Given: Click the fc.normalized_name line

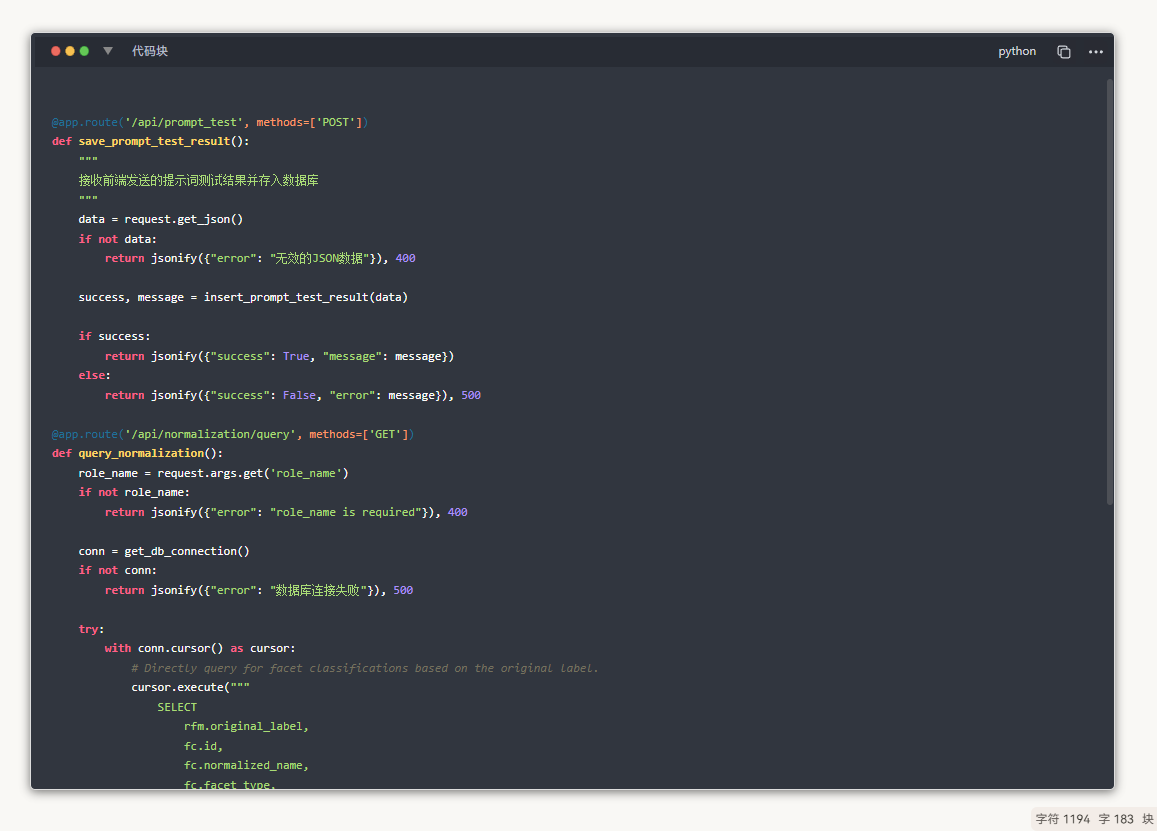Looking at the screenshot, I should (246, 765).
